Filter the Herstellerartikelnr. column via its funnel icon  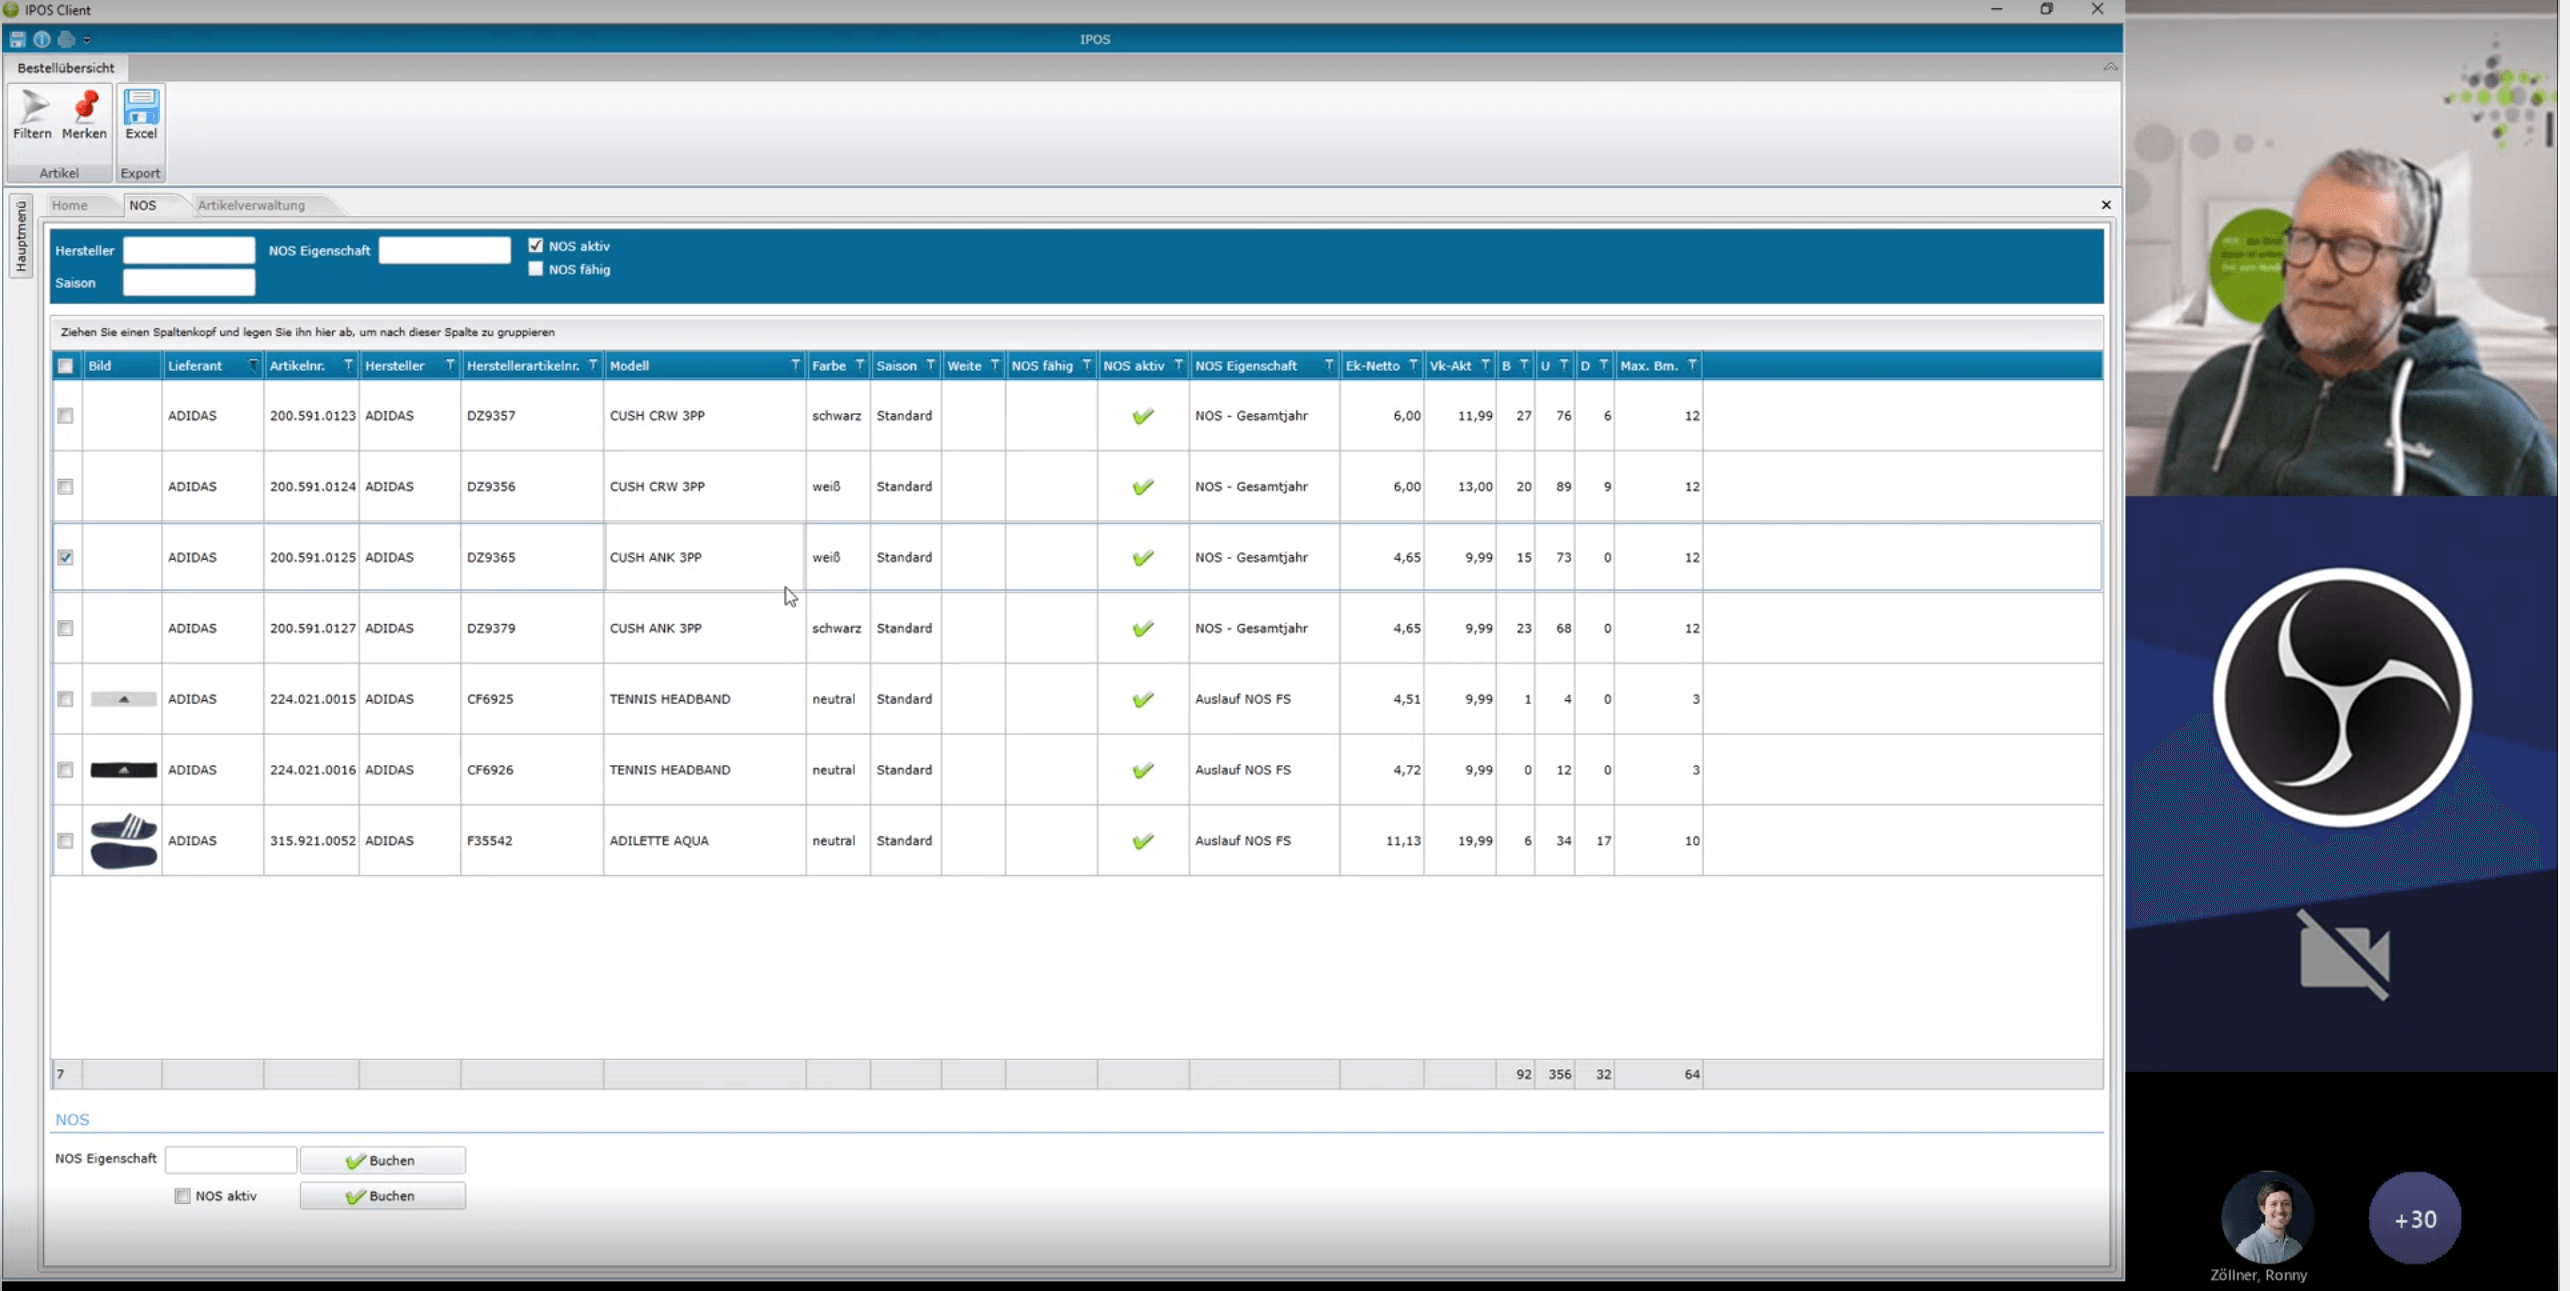(593, 365)
